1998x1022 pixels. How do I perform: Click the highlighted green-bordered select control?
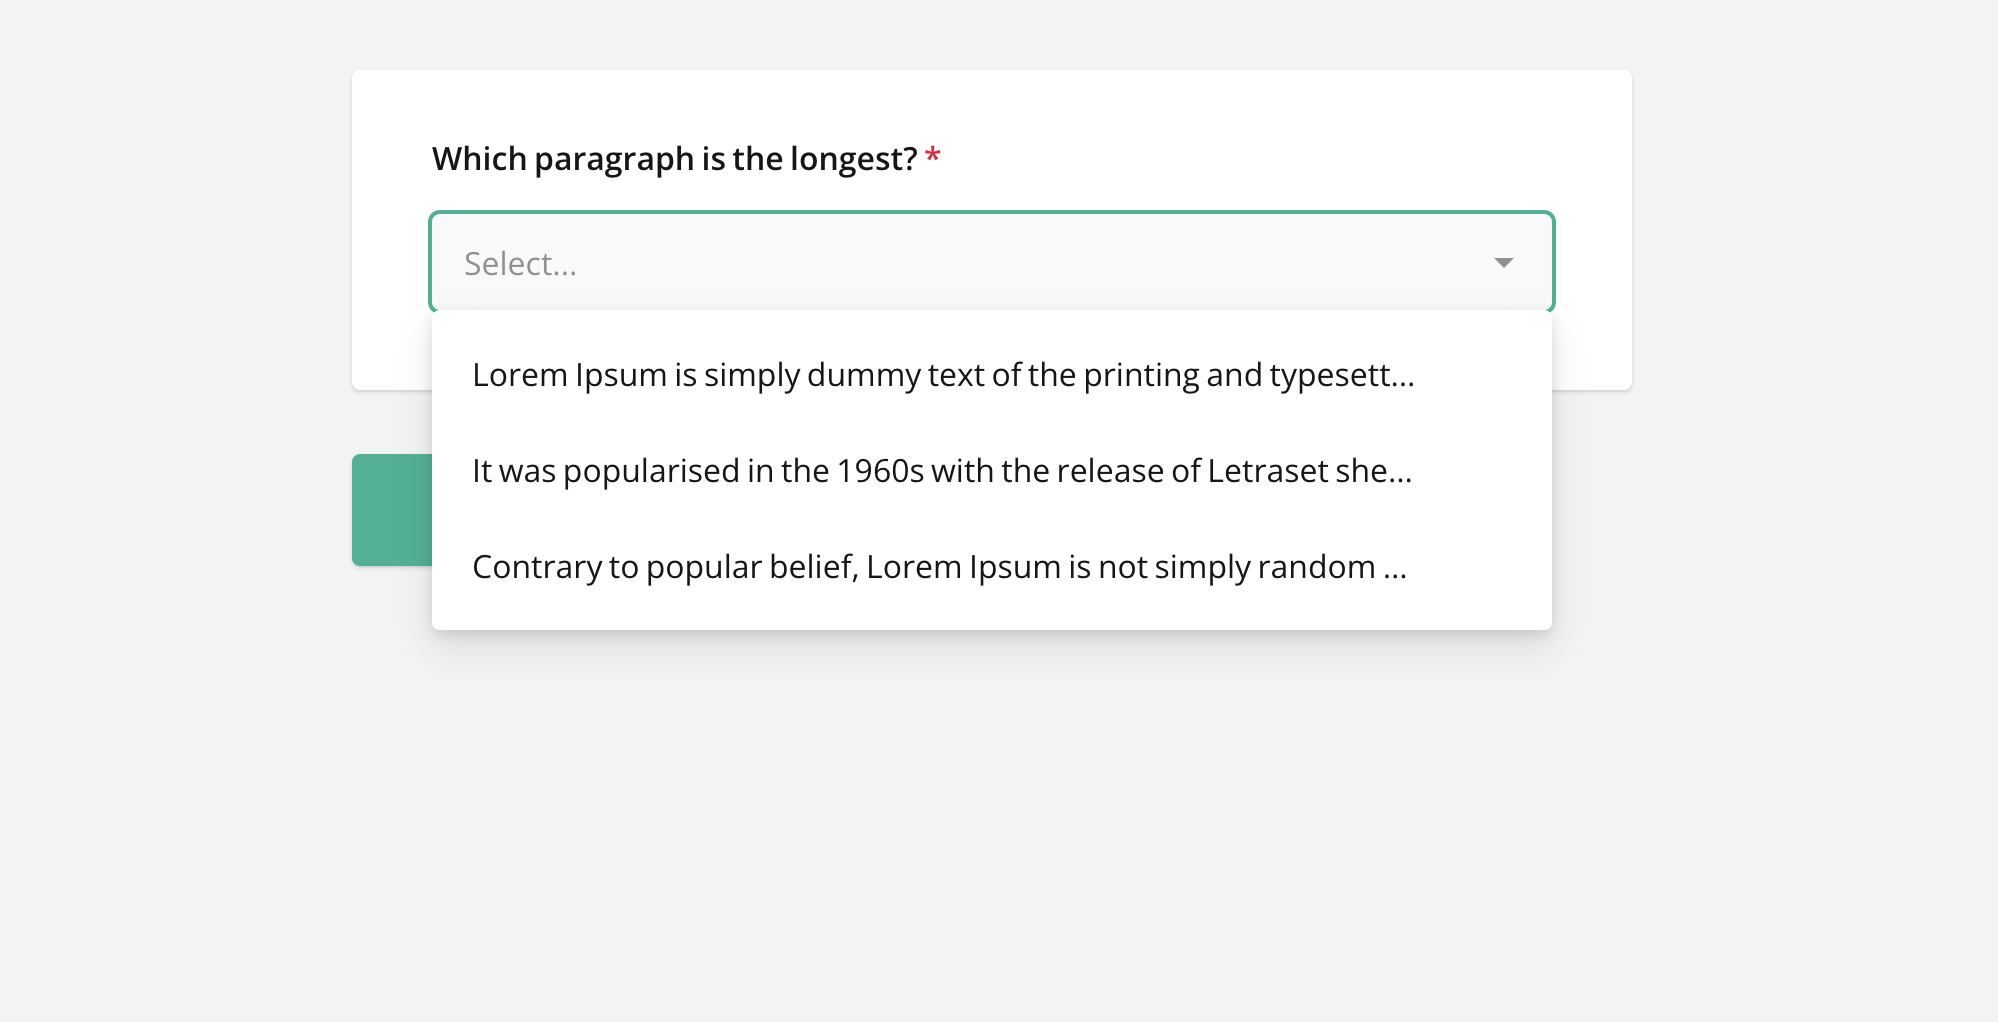tap(990, 263)
